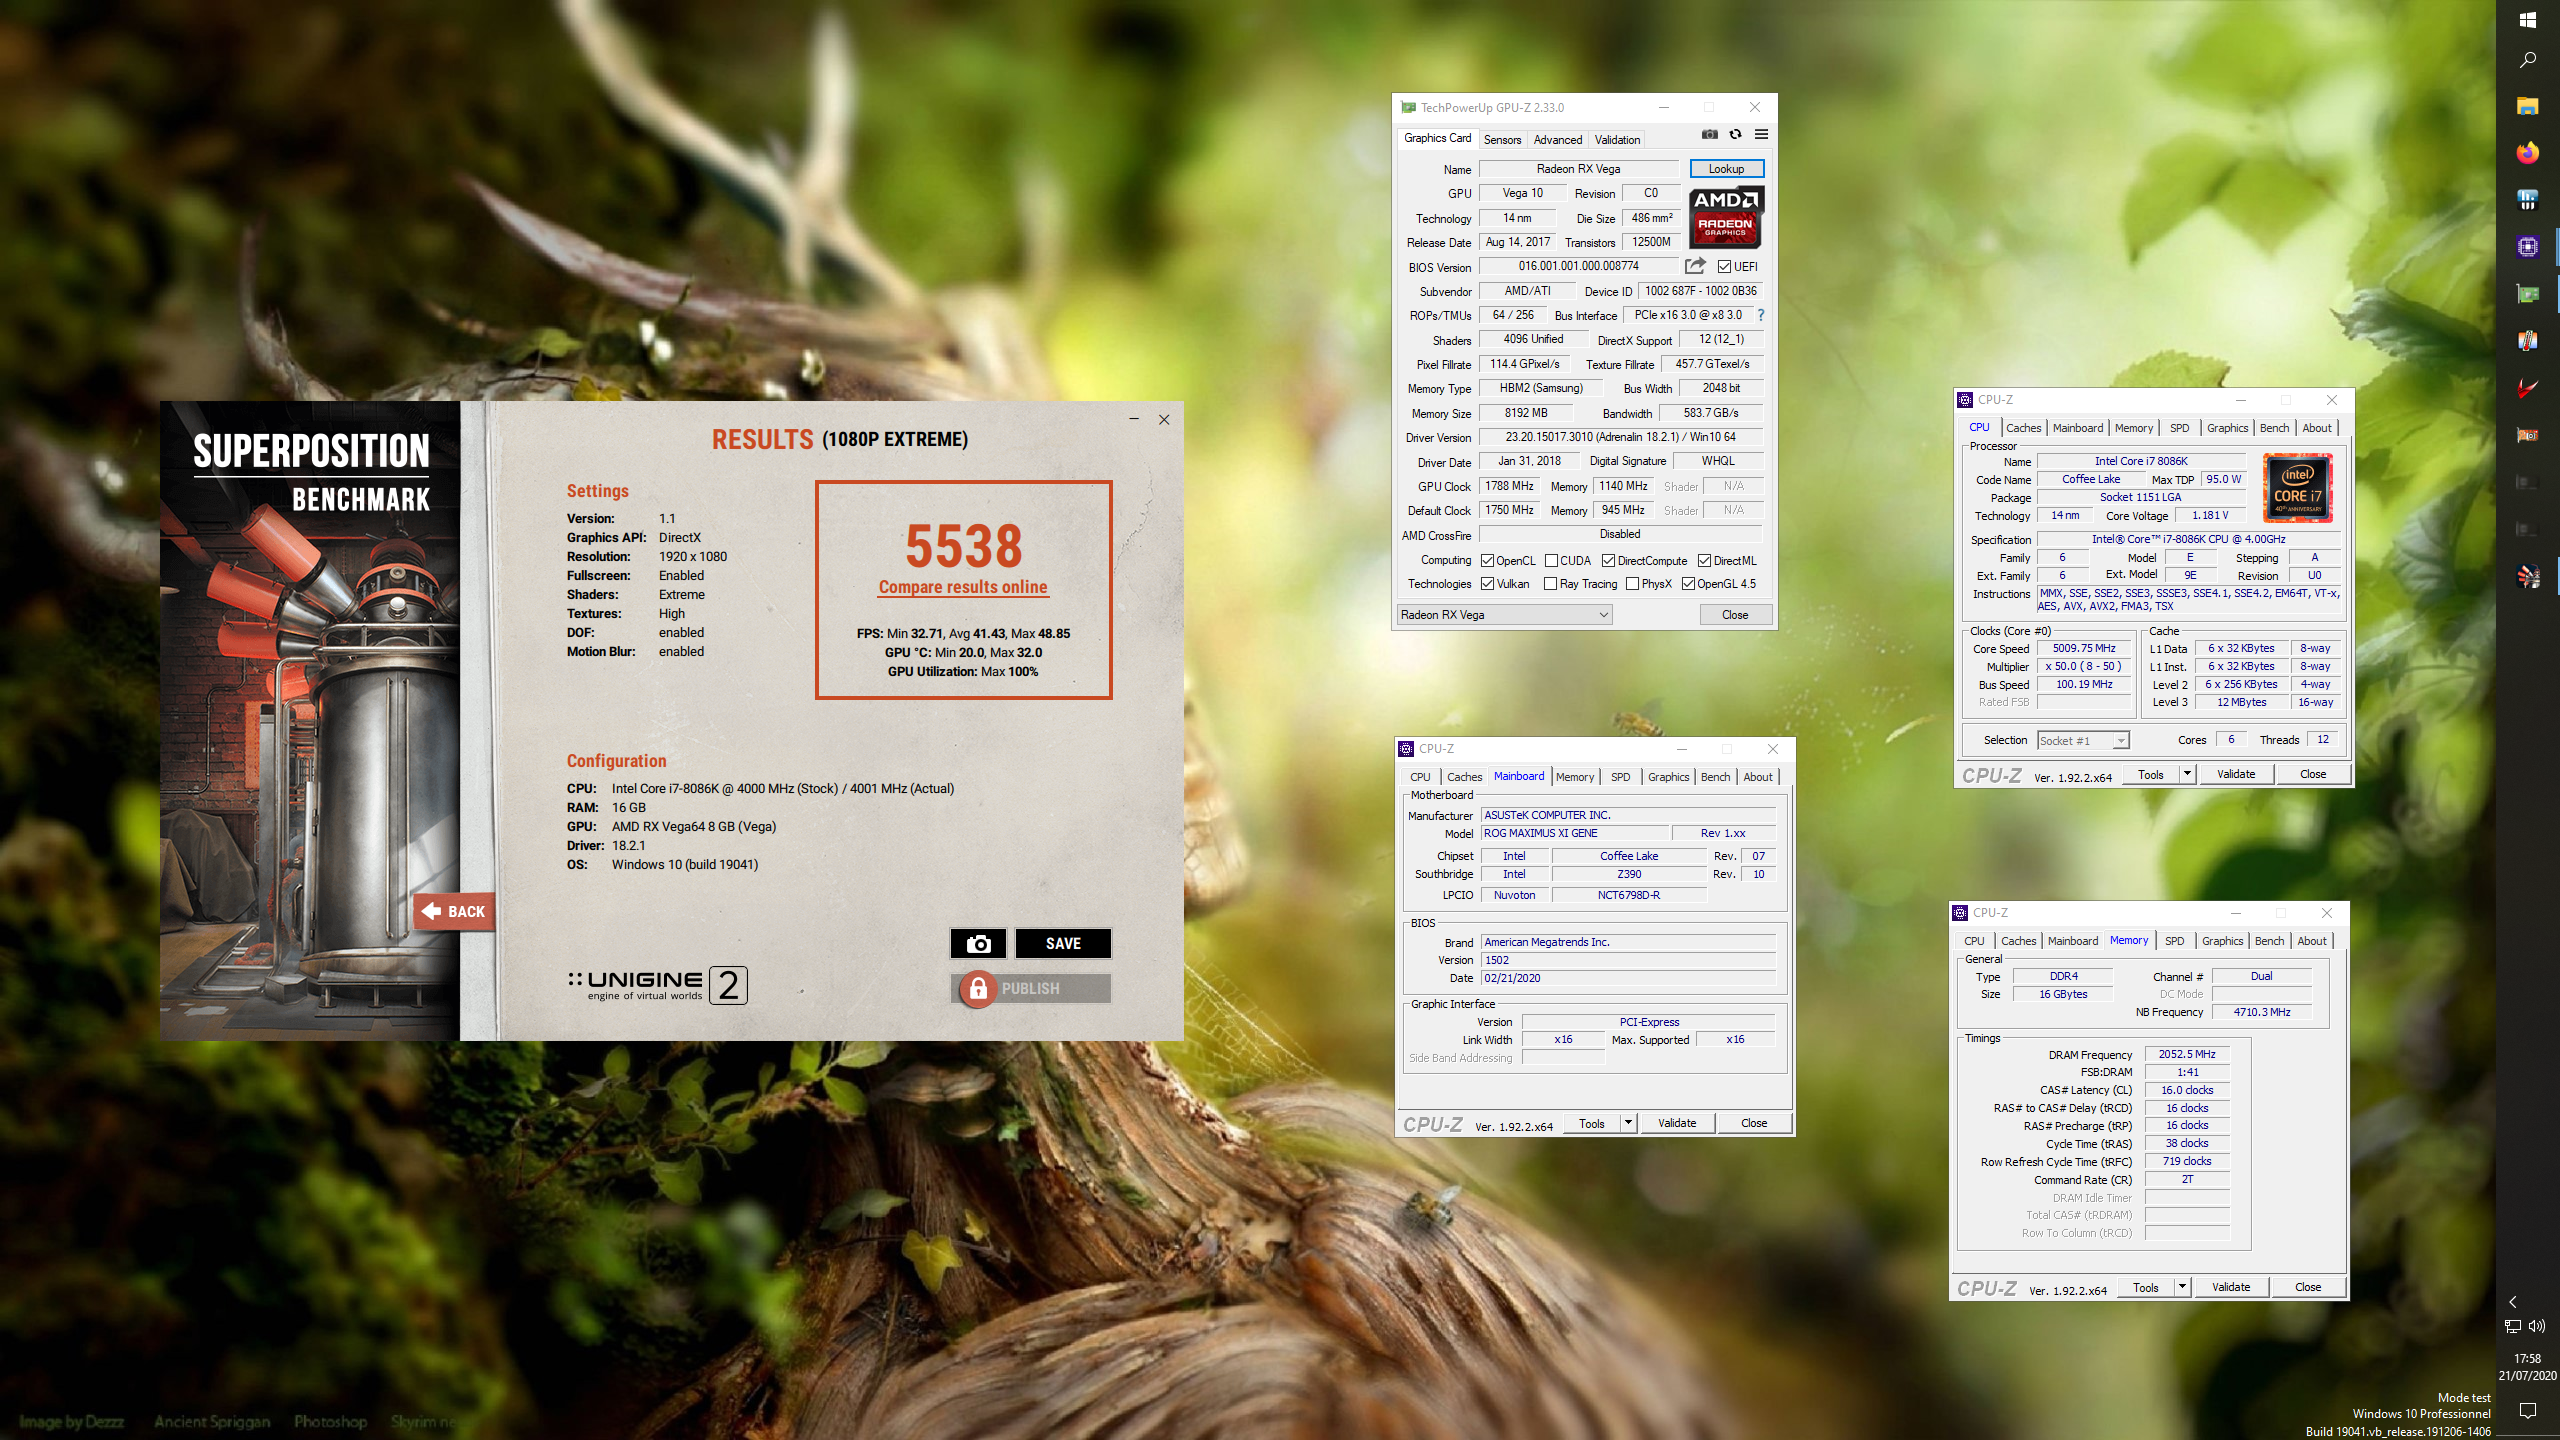The height and width of the screenshot is (1440, 2560).
Task: Click the Lookup button in GPU-Z
Action: 1726,169
